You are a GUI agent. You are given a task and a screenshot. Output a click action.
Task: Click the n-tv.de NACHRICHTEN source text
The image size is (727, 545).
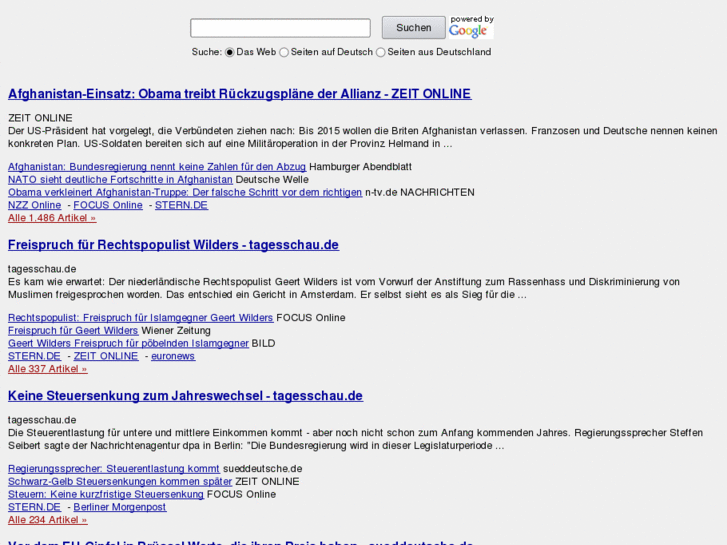[x=420, y=192]
